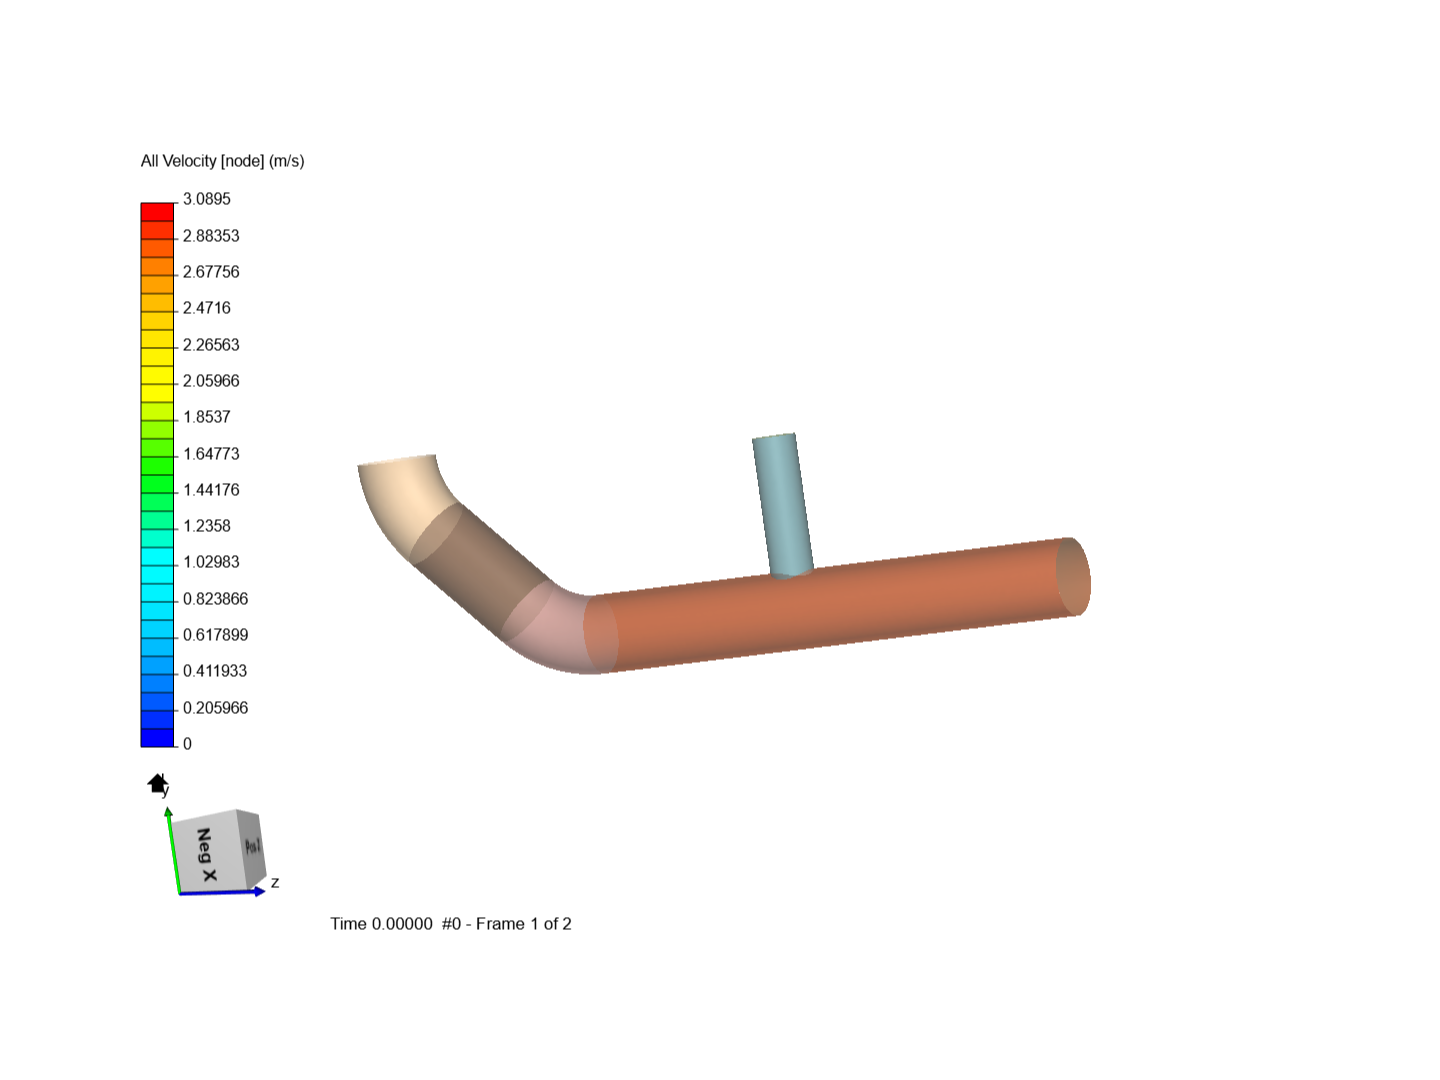Viewport: 1440px width, 1080px height.
Task: Pick the dark blue band beside legend value 0
Action: pos(157,737)
